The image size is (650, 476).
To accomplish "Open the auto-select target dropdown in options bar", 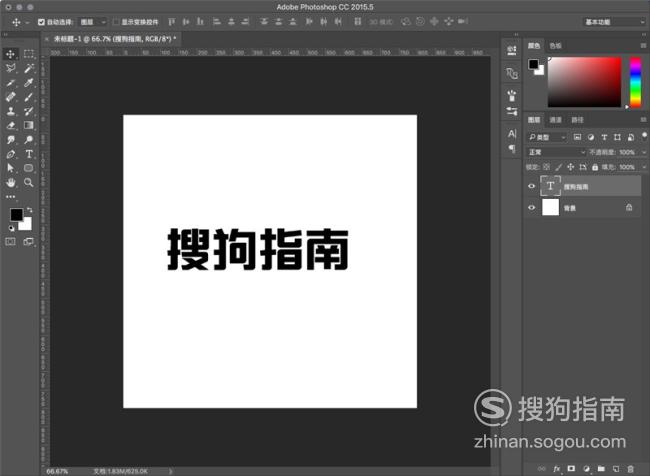I will (x=93, y=22).
